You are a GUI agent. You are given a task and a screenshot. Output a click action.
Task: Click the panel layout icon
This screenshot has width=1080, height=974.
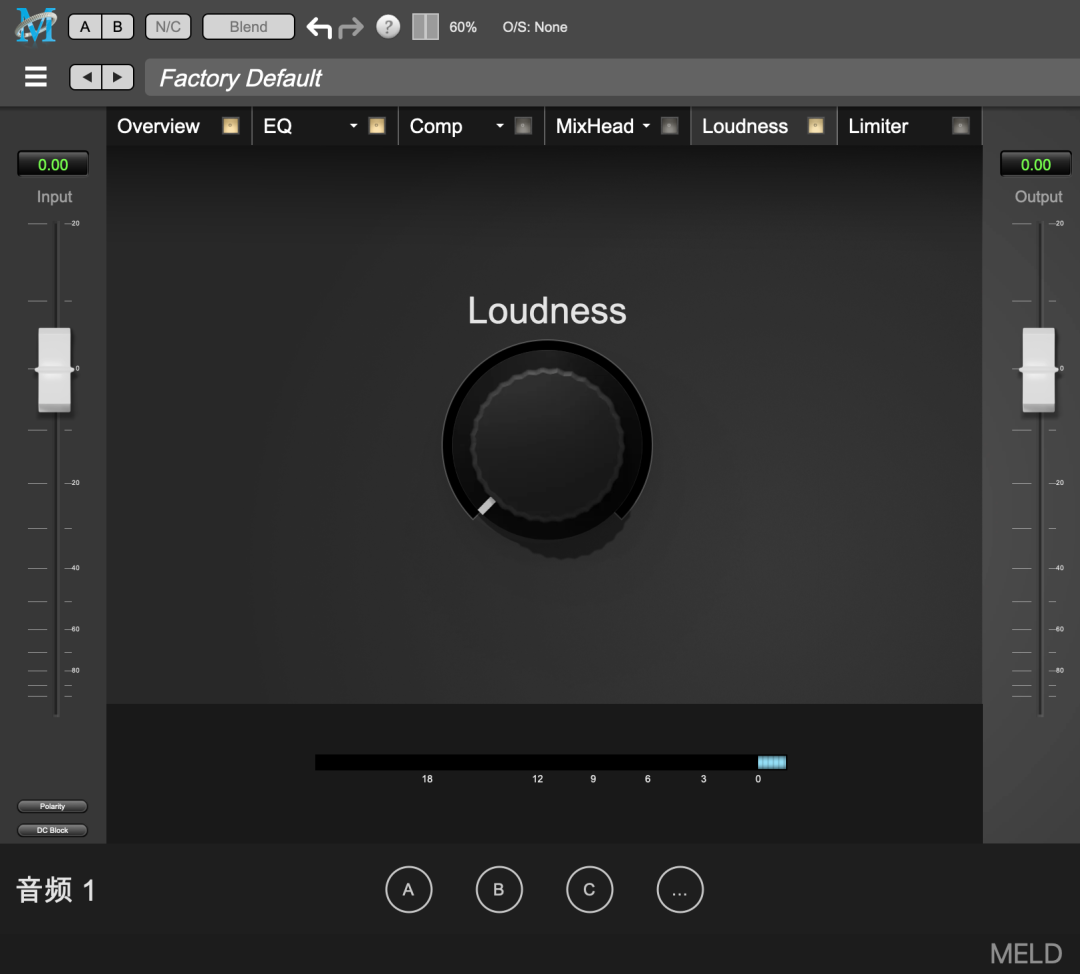pyautogui.click(x=425, y=27)
